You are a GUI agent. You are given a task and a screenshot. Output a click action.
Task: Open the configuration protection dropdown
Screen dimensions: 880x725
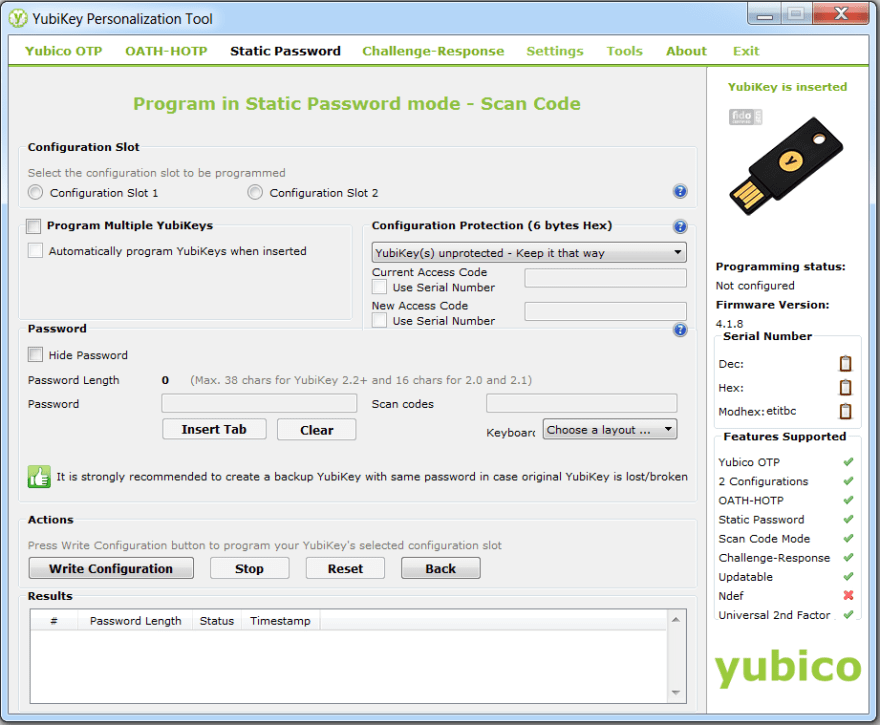coord(529,253)
